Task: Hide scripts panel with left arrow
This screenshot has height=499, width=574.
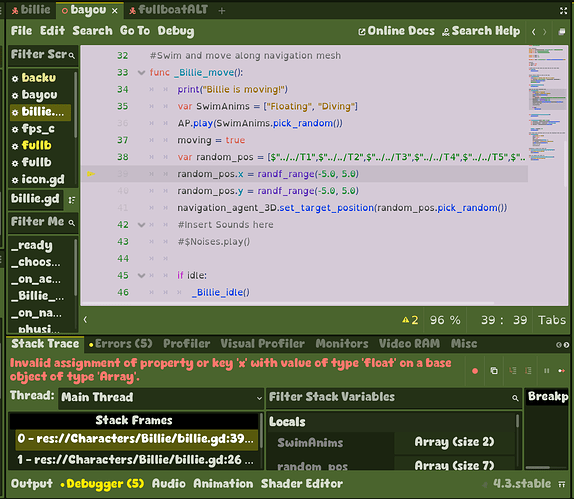Action: click(85, 320)
